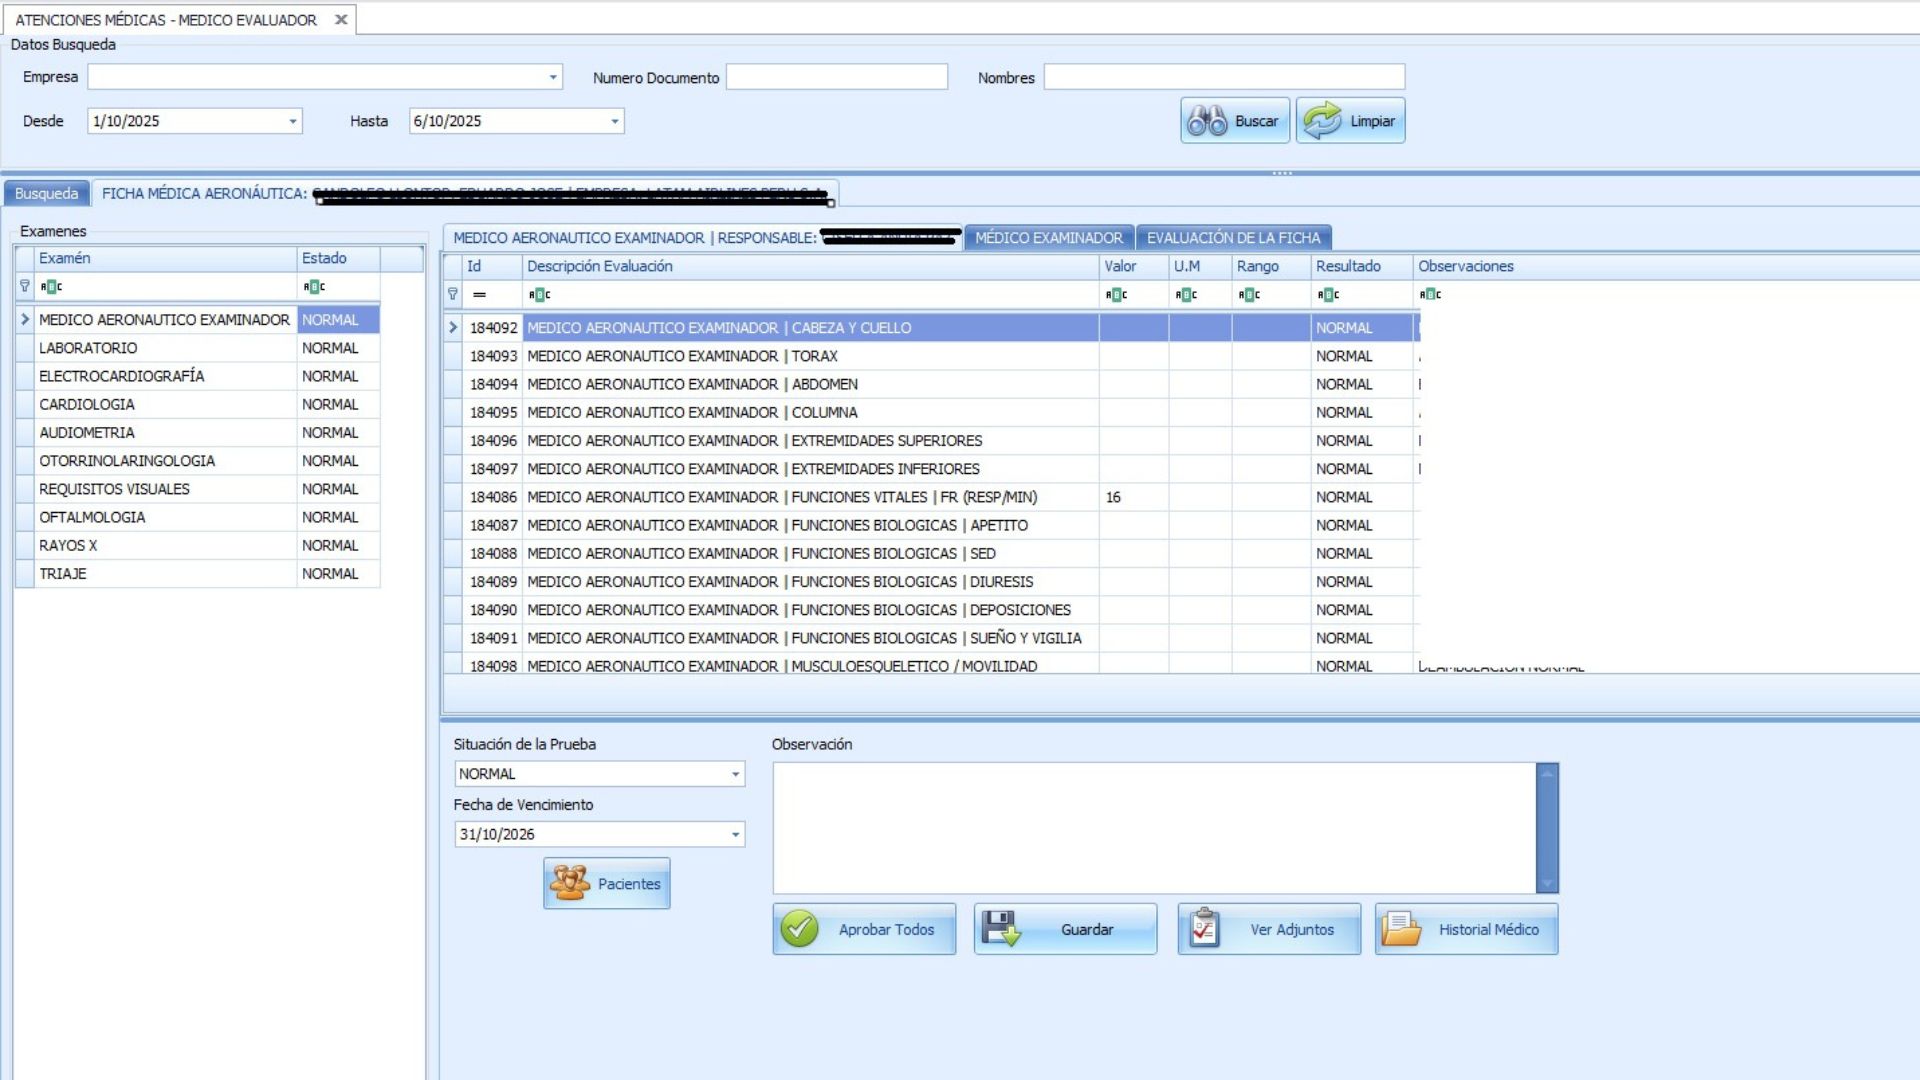Click the binoculars Buscar icon
Screen dimensions: 1920x1080
click(1207, 121)
